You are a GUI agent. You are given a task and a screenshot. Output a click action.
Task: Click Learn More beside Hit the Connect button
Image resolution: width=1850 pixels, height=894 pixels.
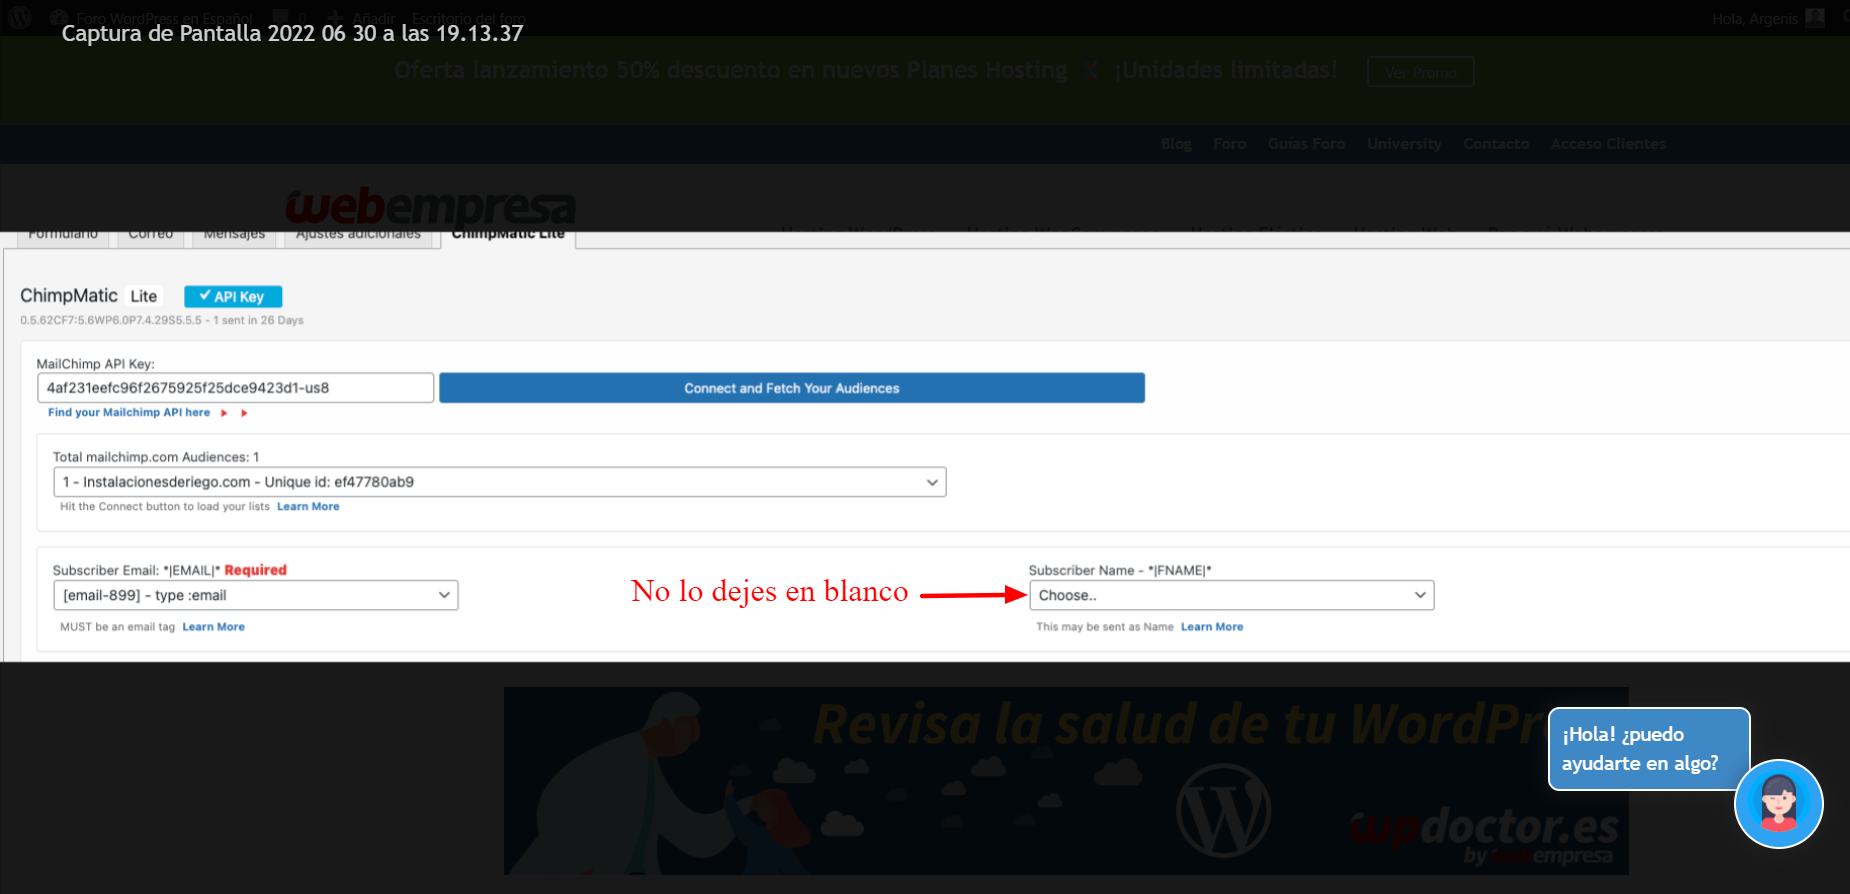(x=308, y=507)
